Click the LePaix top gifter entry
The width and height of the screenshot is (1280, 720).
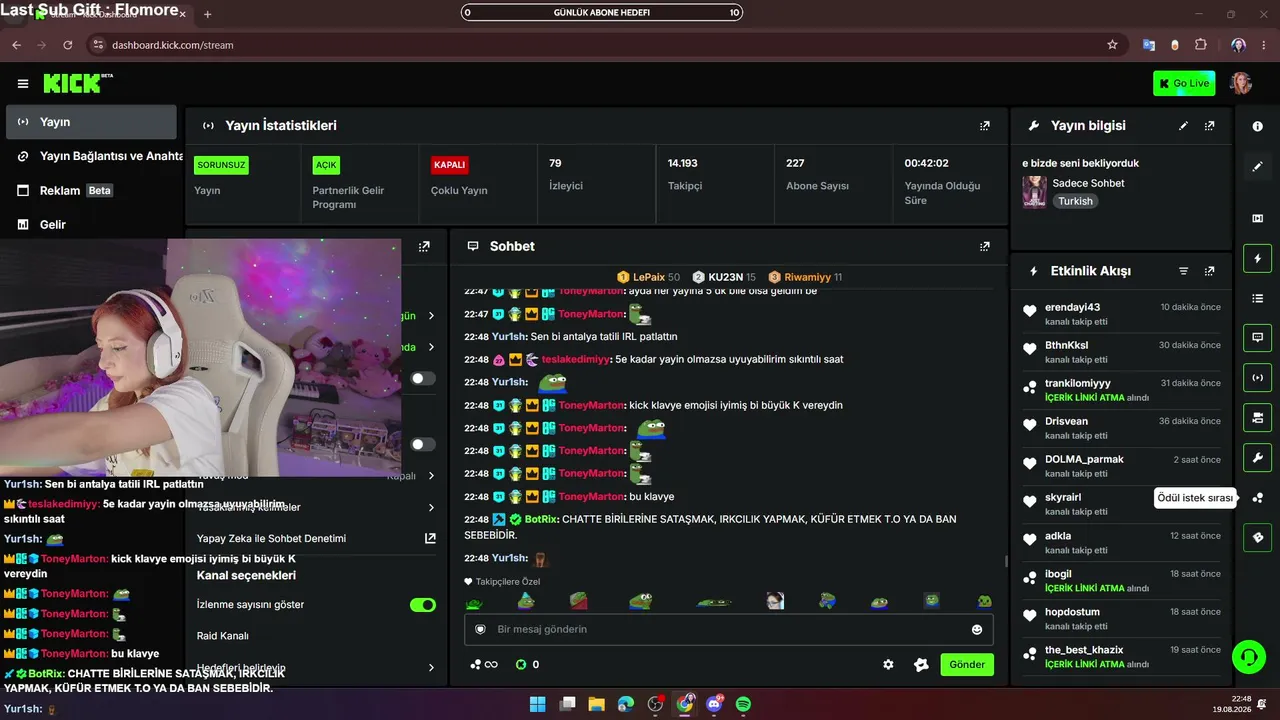647,277
